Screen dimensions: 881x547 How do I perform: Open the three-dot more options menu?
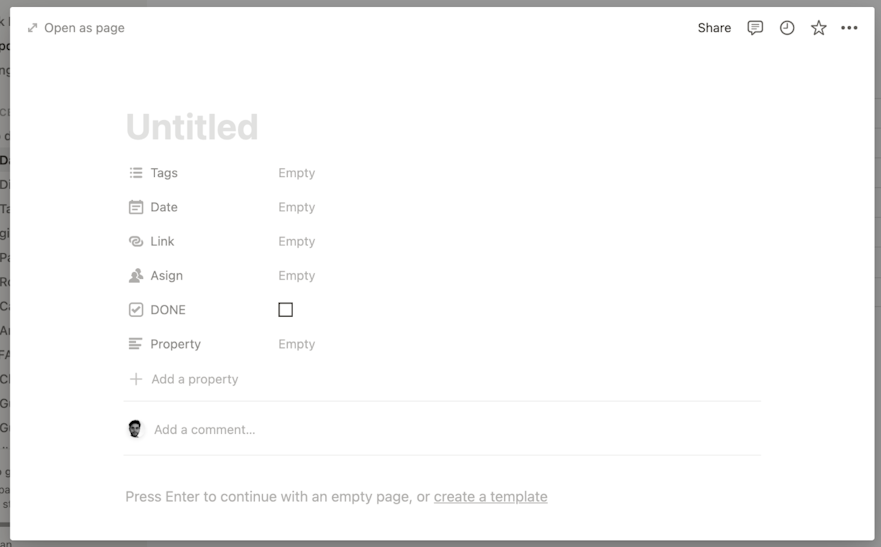pyautogui.click(x=849, y=28)
